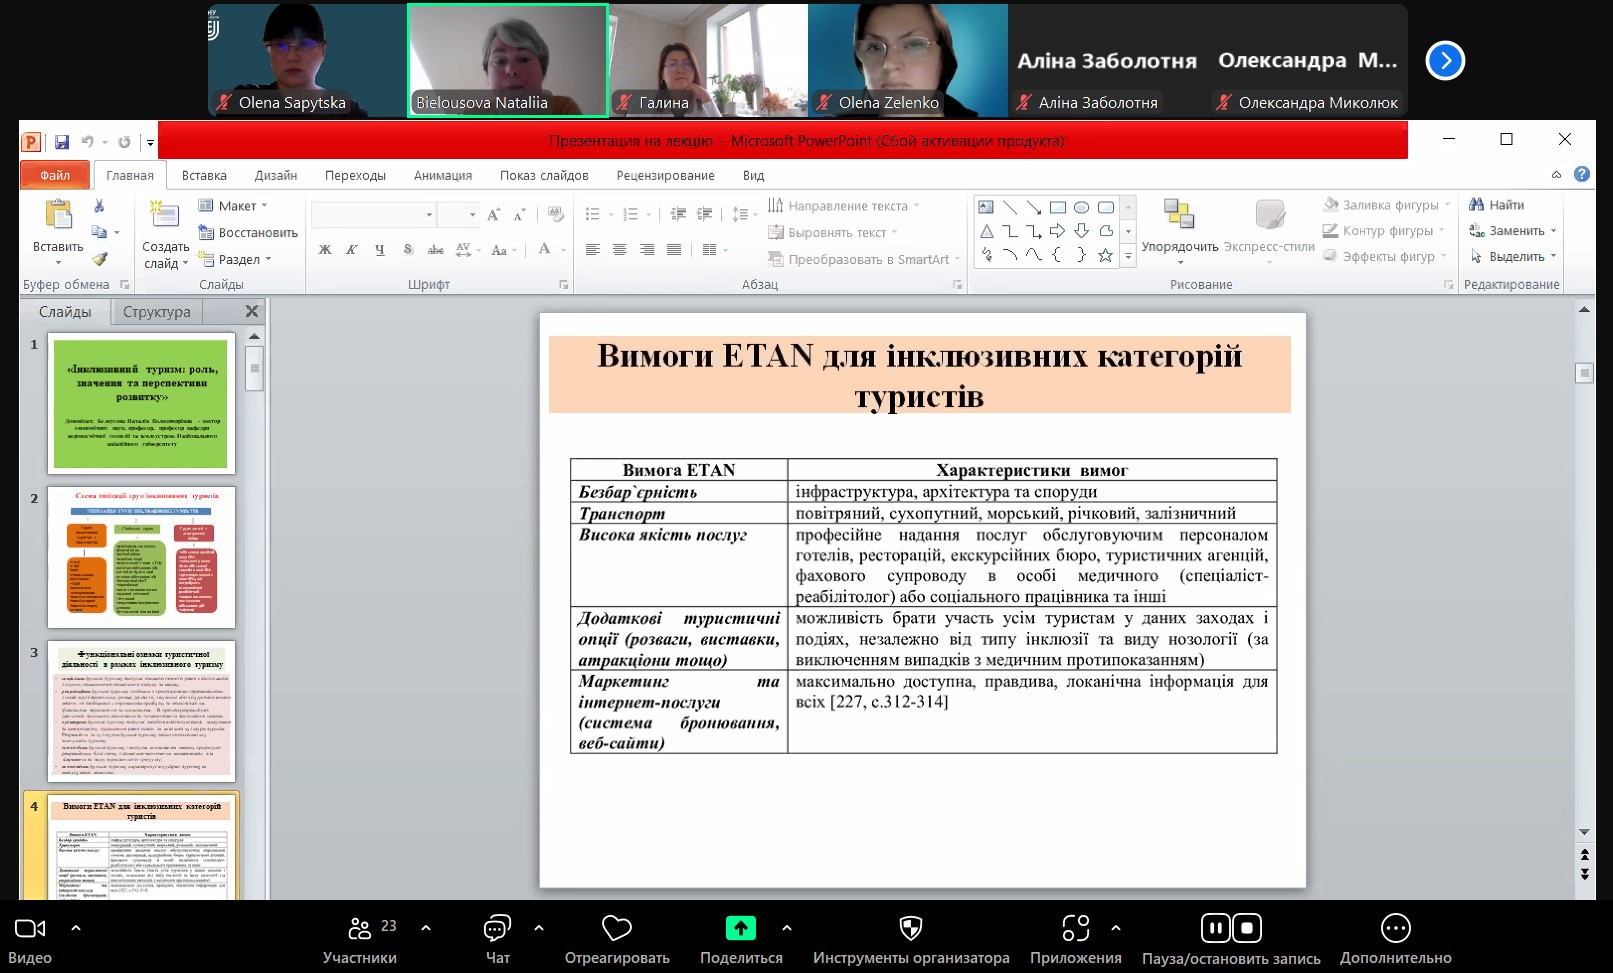Expand the shapes gallery more arrow
The height and width of the screenshot is (973, 1613).
click(x=1128, y=257)
